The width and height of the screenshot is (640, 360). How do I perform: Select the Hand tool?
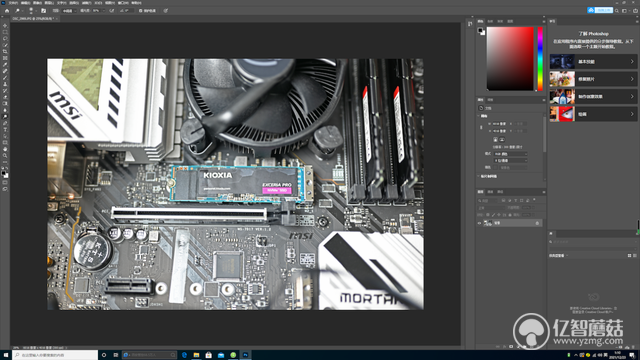point(5,149)
